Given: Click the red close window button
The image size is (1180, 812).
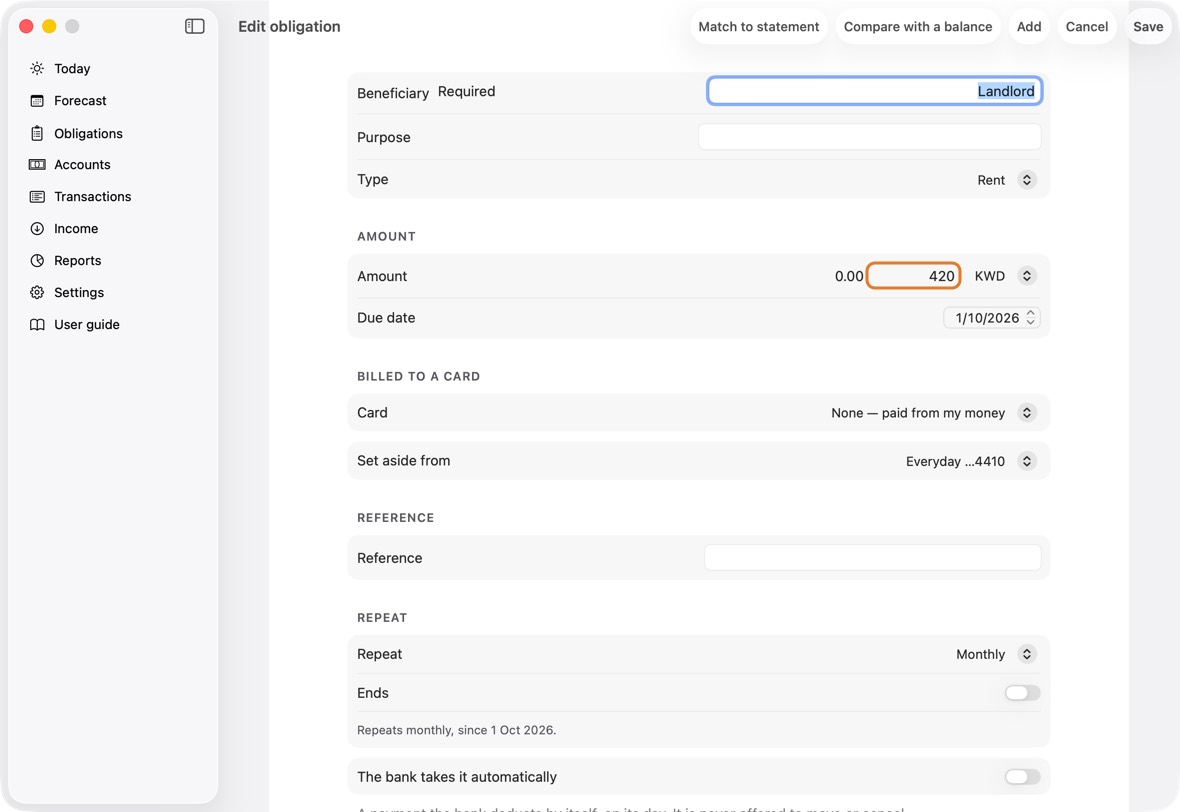Looking at the screenshot, I should (x=26, y=26).
